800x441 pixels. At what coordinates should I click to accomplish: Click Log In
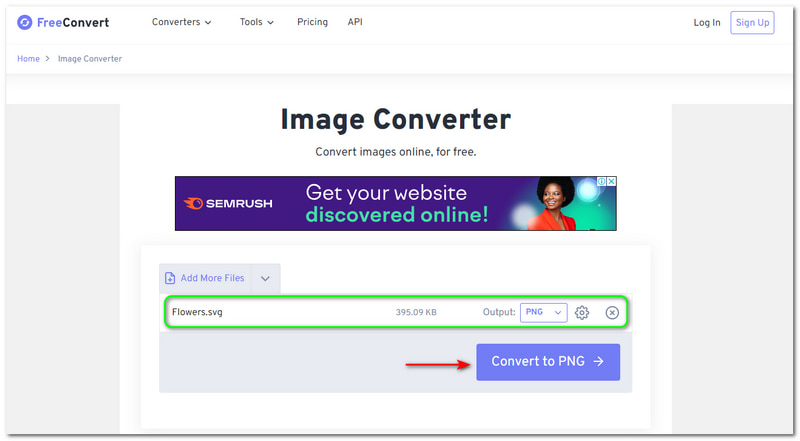pyautogui.click(x=707, y=22)
